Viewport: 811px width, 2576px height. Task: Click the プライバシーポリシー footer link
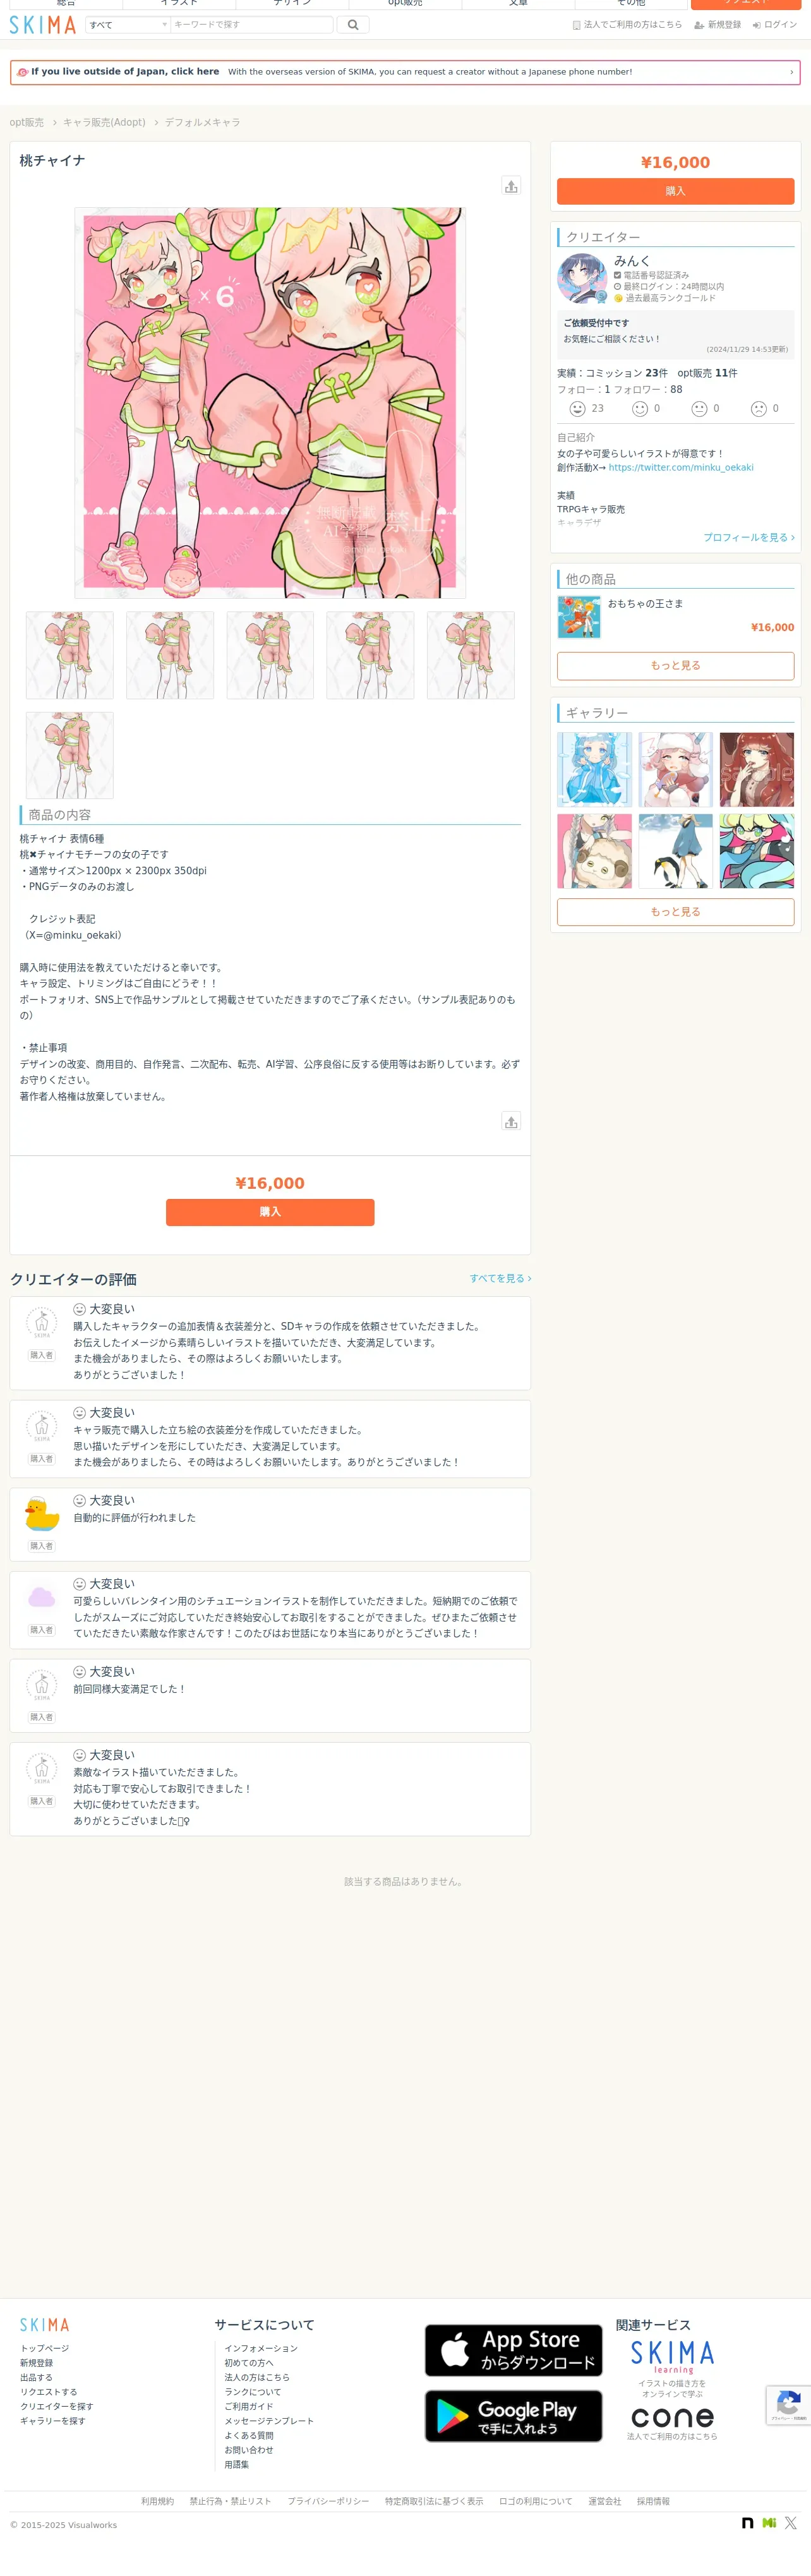pos(328,2501)
